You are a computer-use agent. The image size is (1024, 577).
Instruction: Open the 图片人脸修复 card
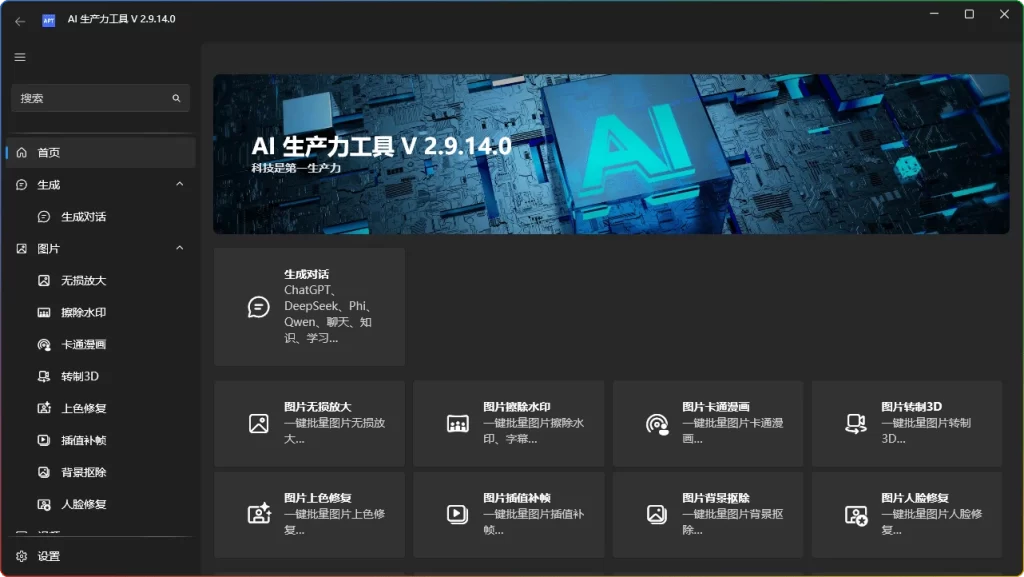click(x=907, y=515)
